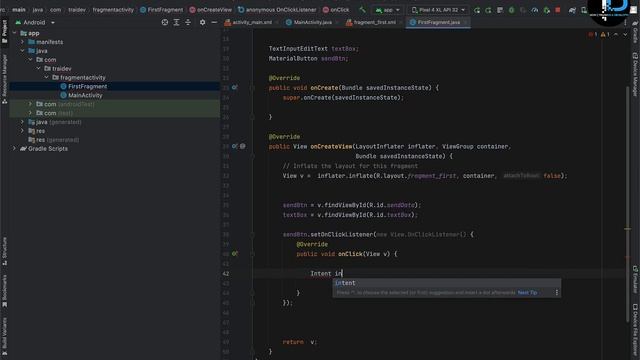This screenshot has width=640, height=360.
Task: Click fold marker next to setOnClickListener line
Action: tap(252, 235)
